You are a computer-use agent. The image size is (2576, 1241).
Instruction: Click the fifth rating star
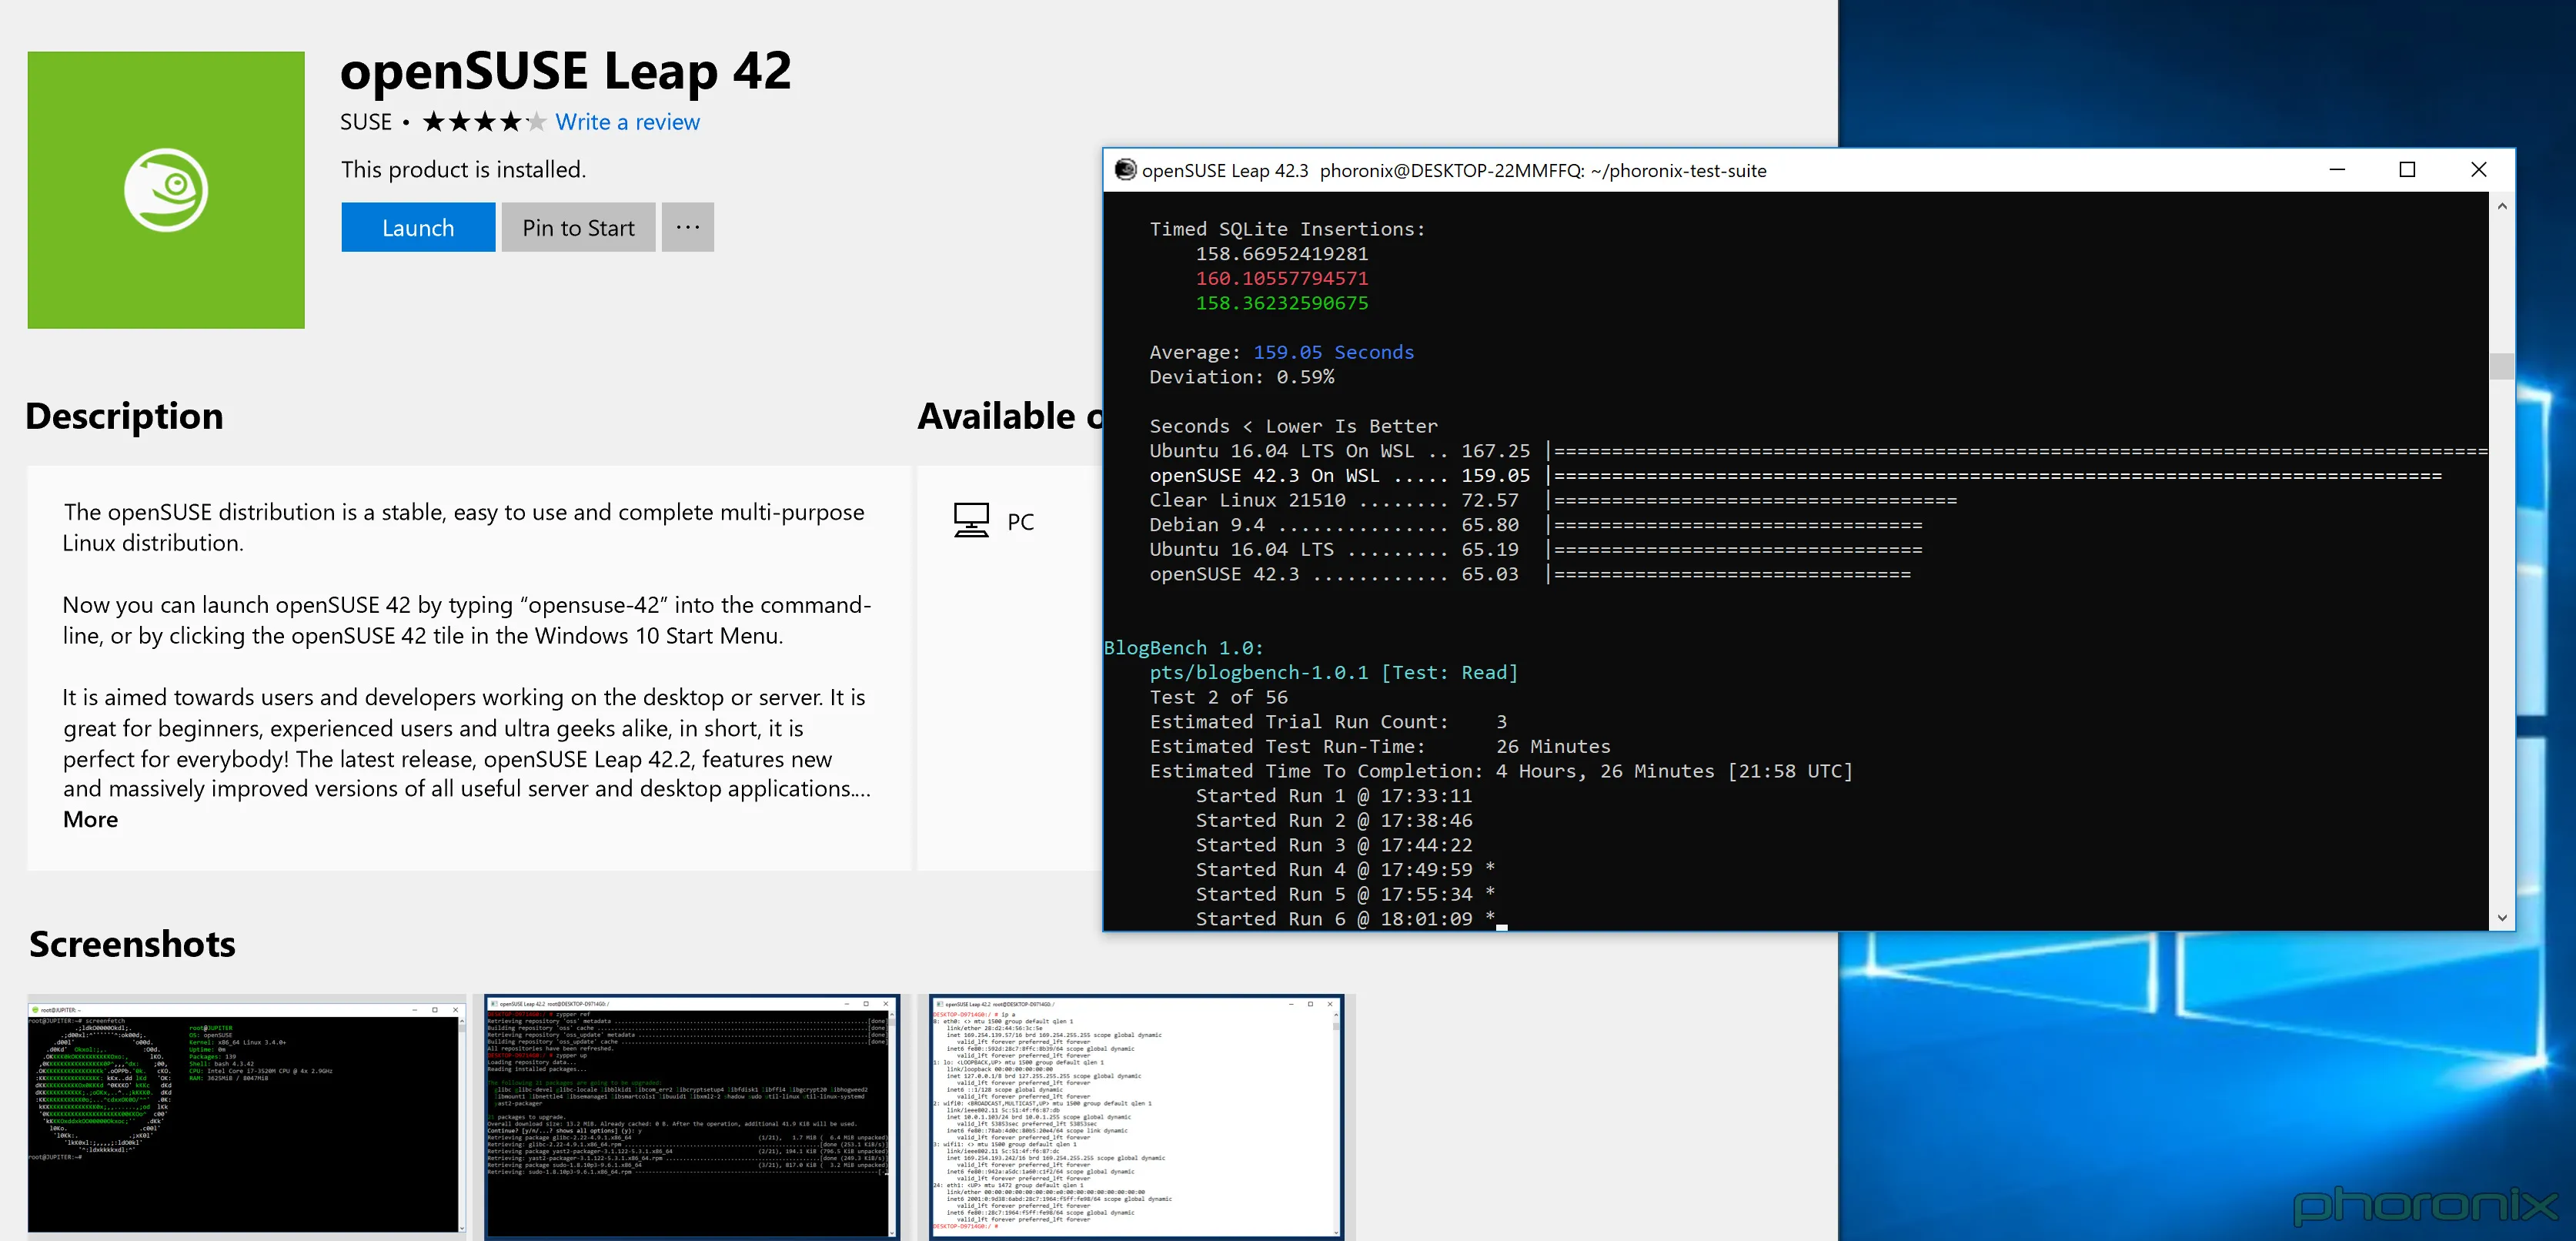[x=537, y=121]
